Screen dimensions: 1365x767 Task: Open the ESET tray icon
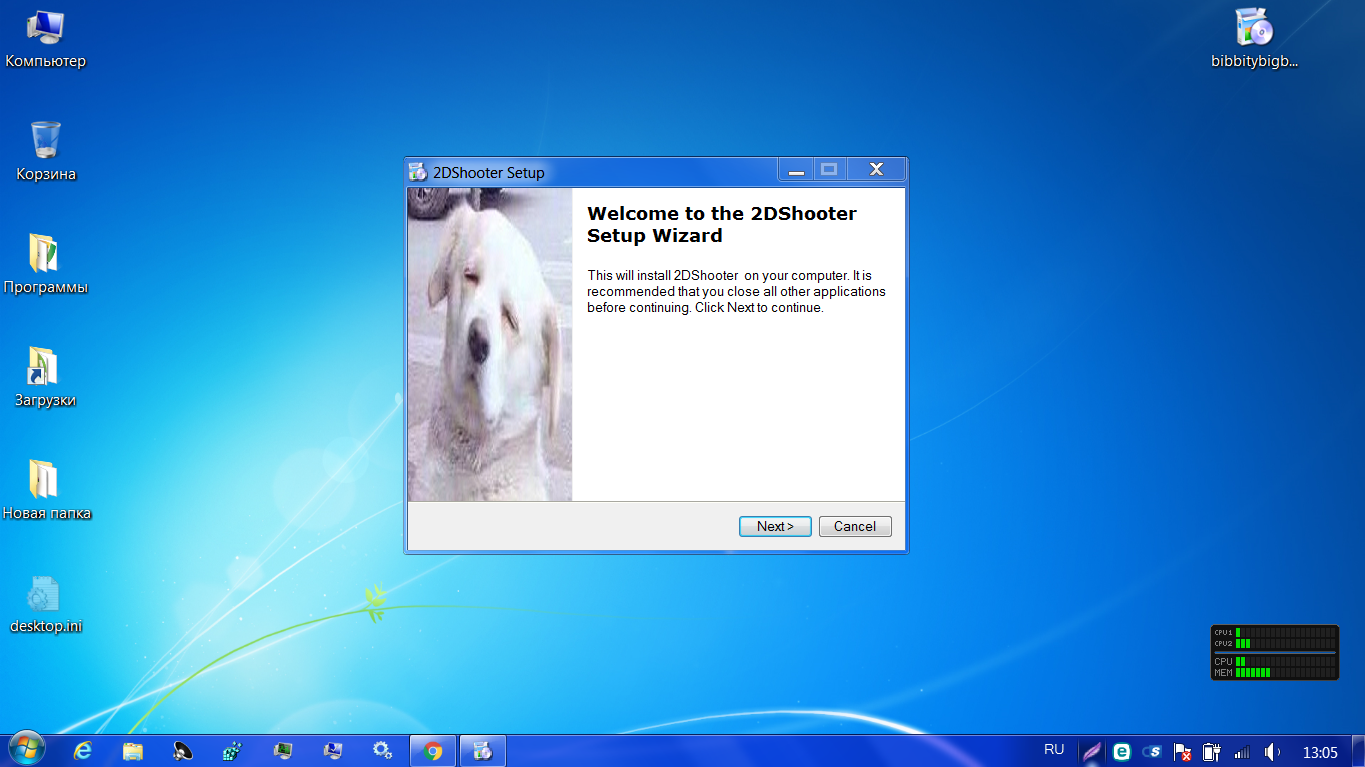point(1122,751)
